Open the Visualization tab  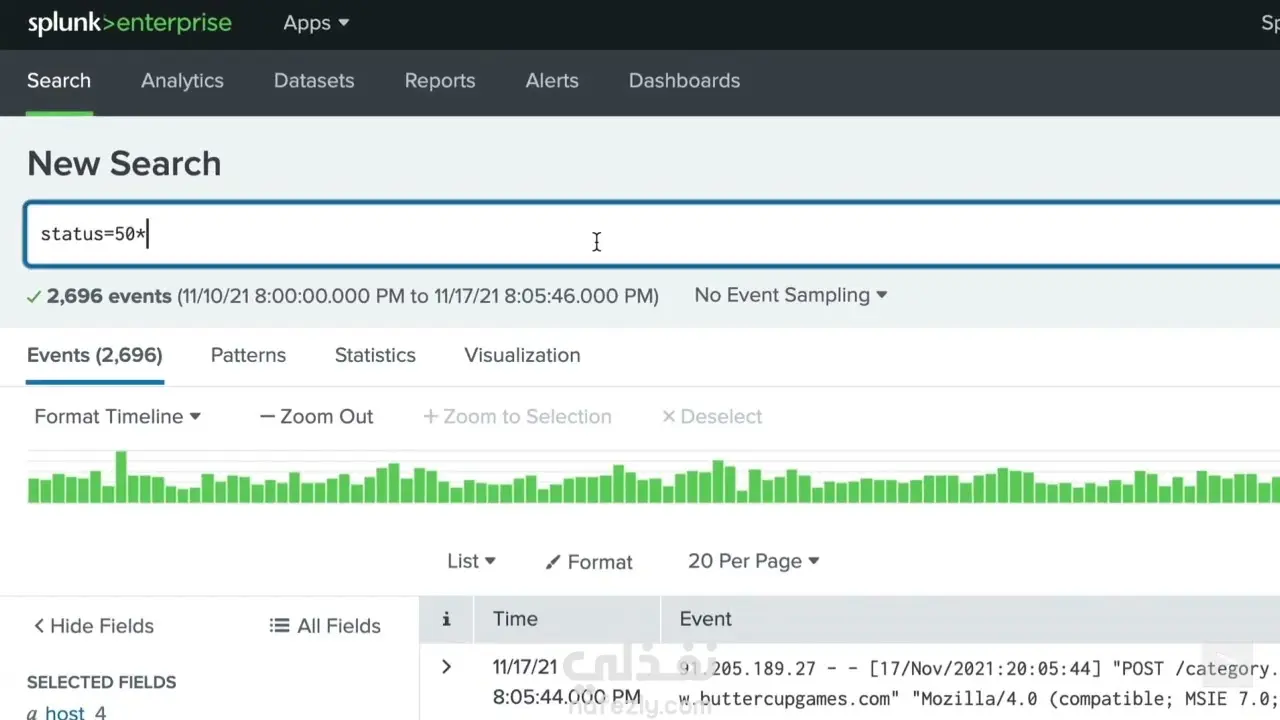click(x=522, y=355)
